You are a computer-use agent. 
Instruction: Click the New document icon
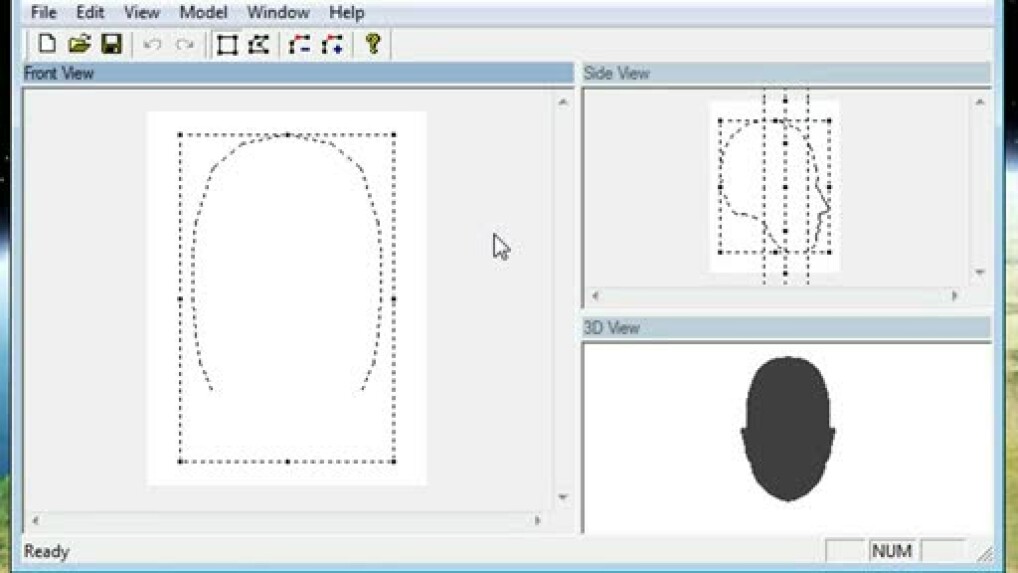click(x=46, y=44)
